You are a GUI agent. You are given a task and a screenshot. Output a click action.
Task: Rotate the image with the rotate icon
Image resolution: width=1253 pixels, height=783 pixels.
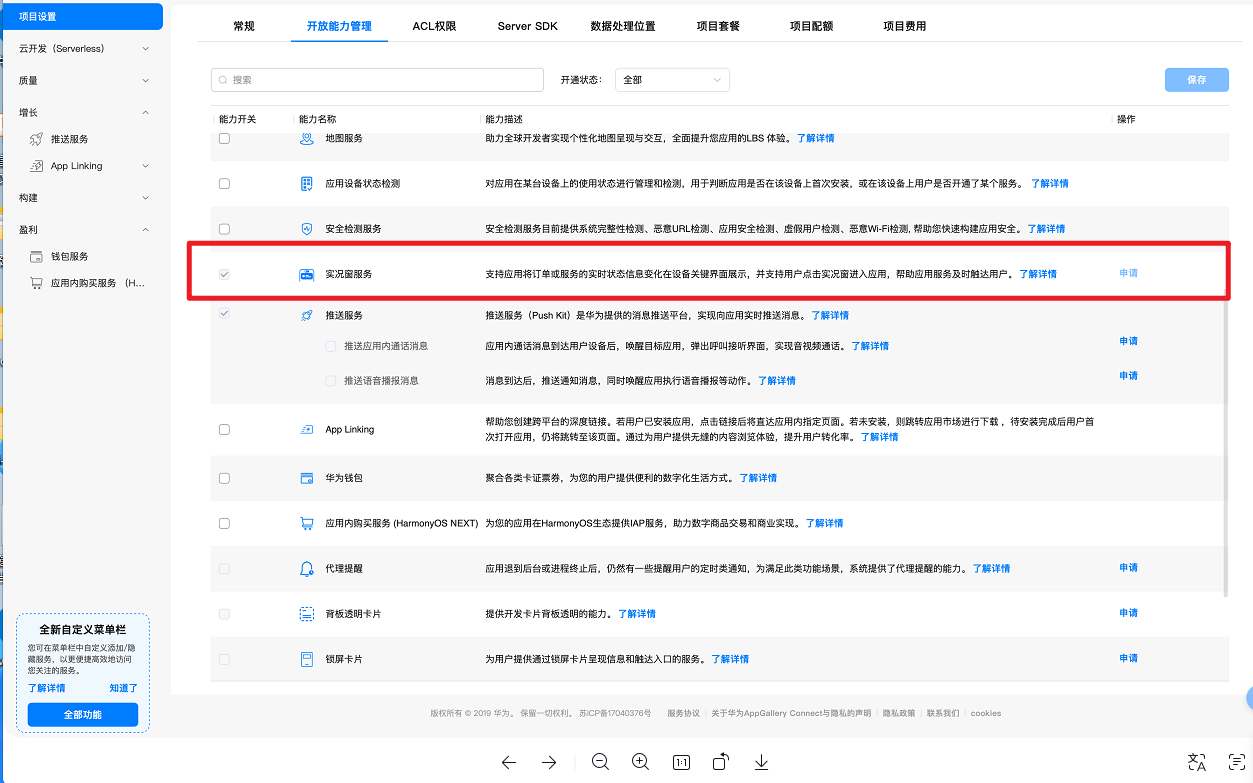coord(721,762)
